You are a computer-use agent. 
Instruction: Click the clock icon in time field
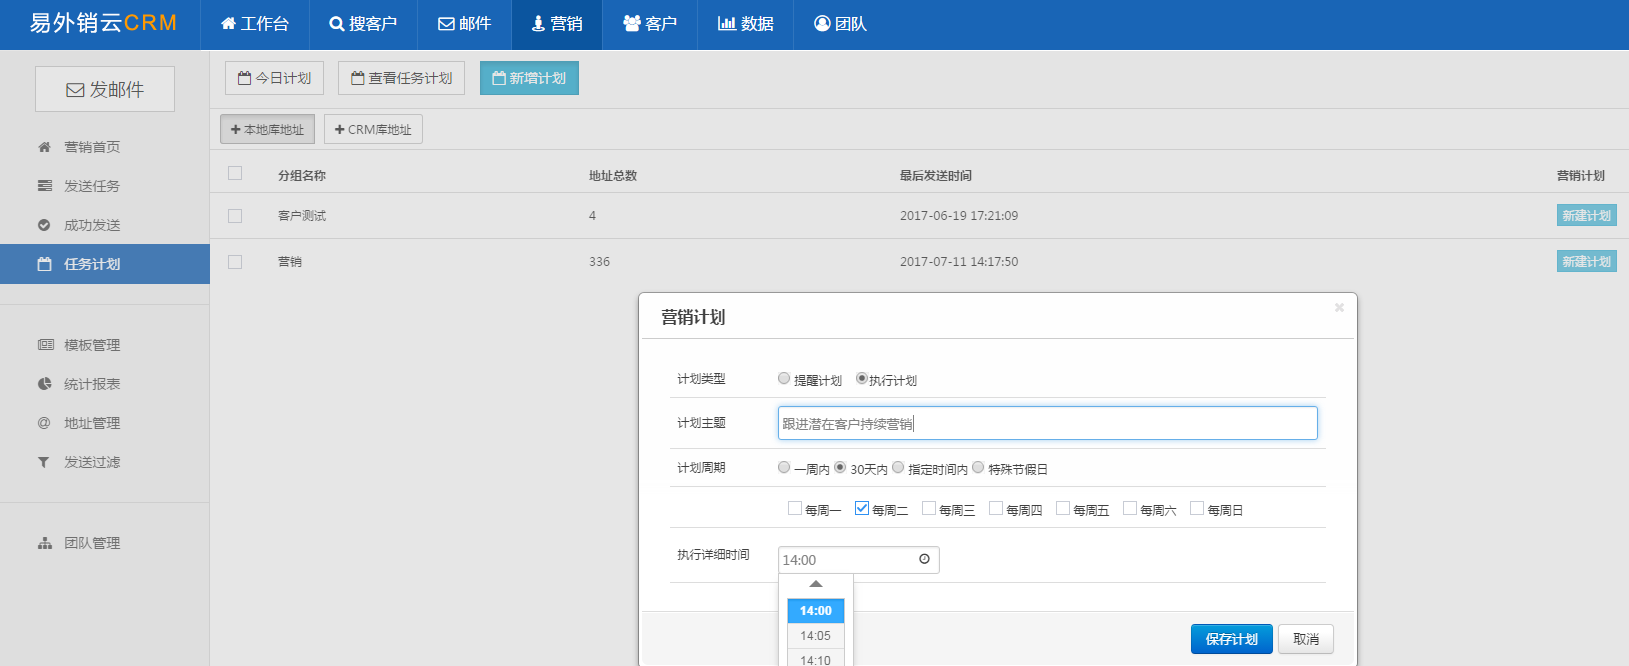point(924,559)
